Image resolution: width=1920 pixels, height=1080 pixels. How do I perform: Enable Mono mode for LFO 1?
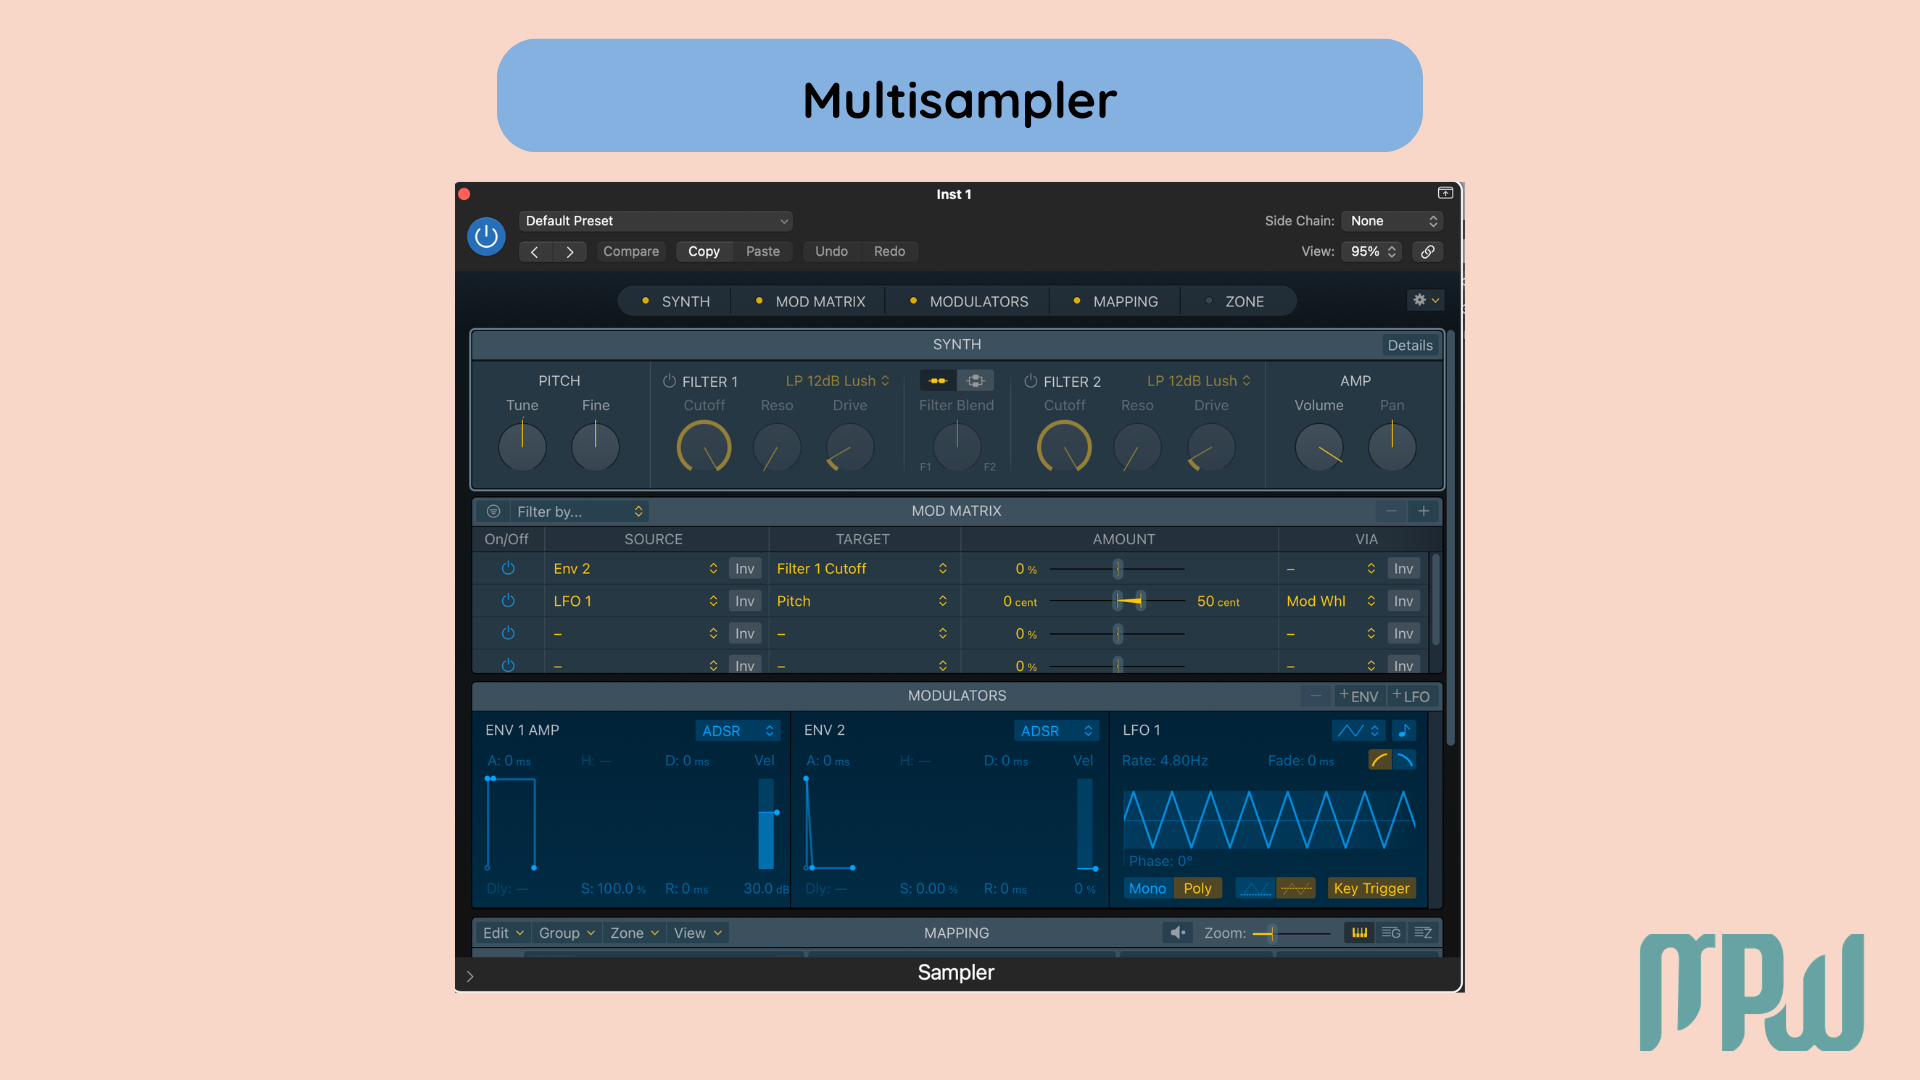coord(1147,888)
